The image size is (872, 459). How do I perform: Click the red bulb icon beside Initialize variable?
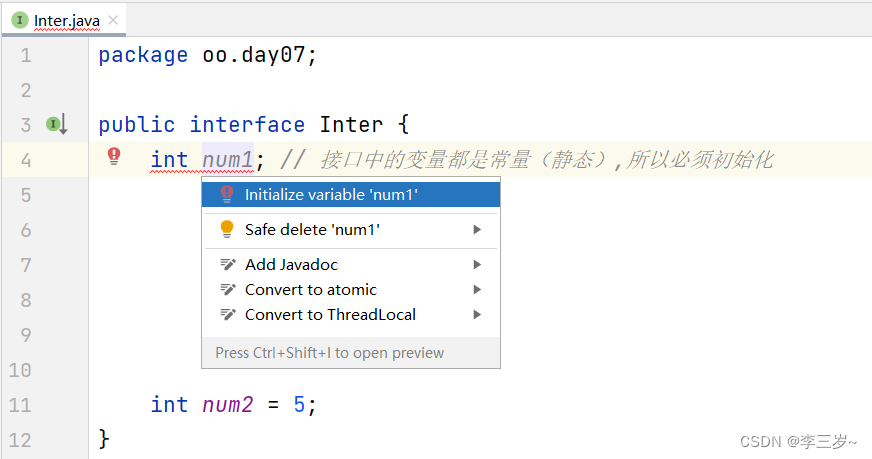click(x=227, y=195)
